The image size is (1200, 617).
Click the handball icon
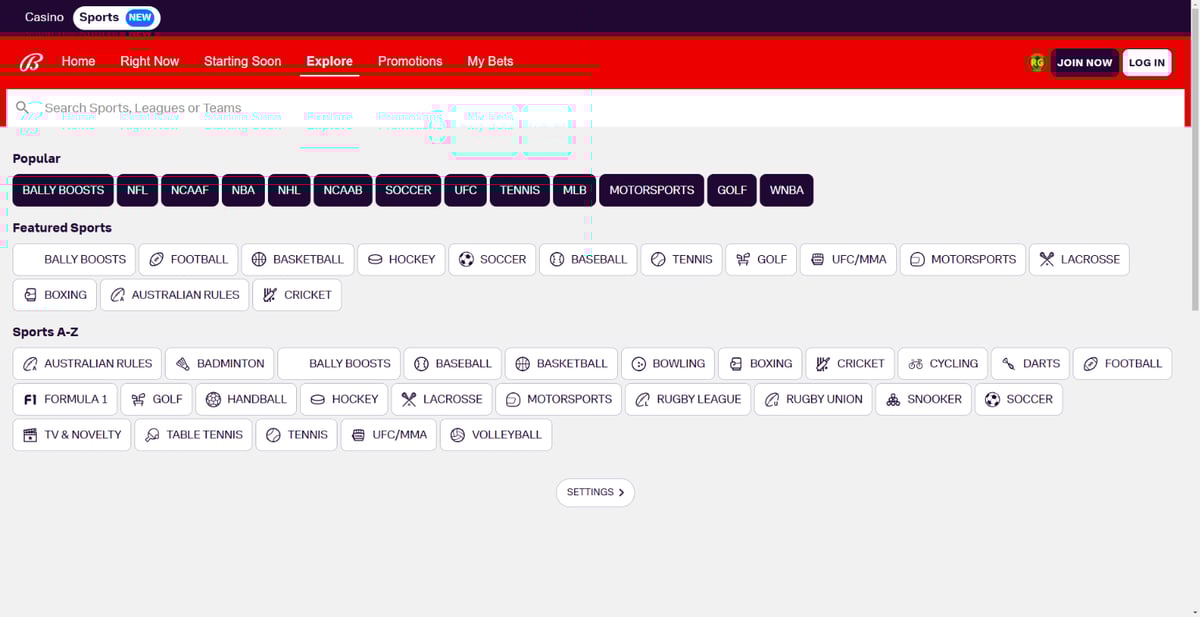(x=213, y=400)
